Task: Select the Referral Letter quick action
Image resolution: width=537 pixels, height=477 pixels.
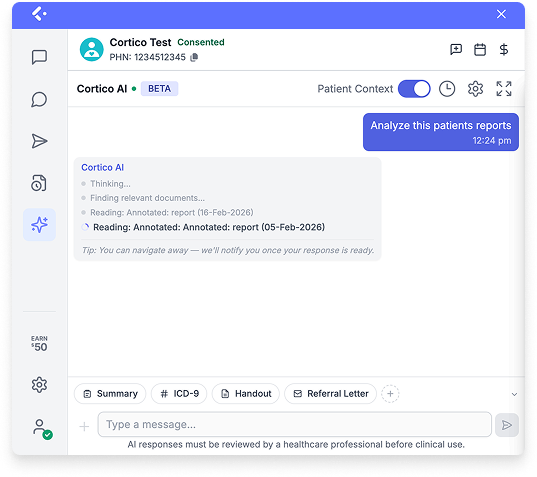Action: 330,394
